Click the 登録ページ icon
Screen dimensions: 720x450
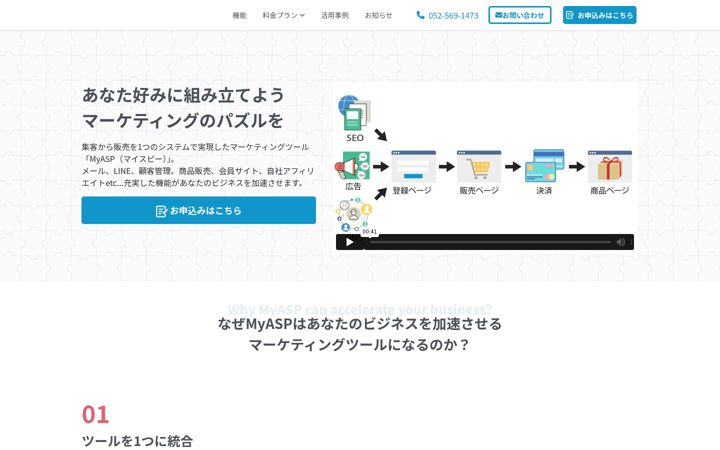tap(413, 166)
